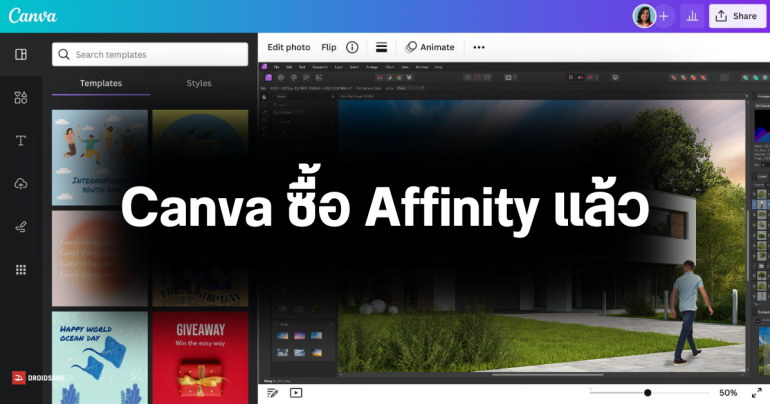Image resolution: width=770 pixels, height=404 pixels.
Task: Select the purple Photo Persona icon
Action: tap(269, 78)
